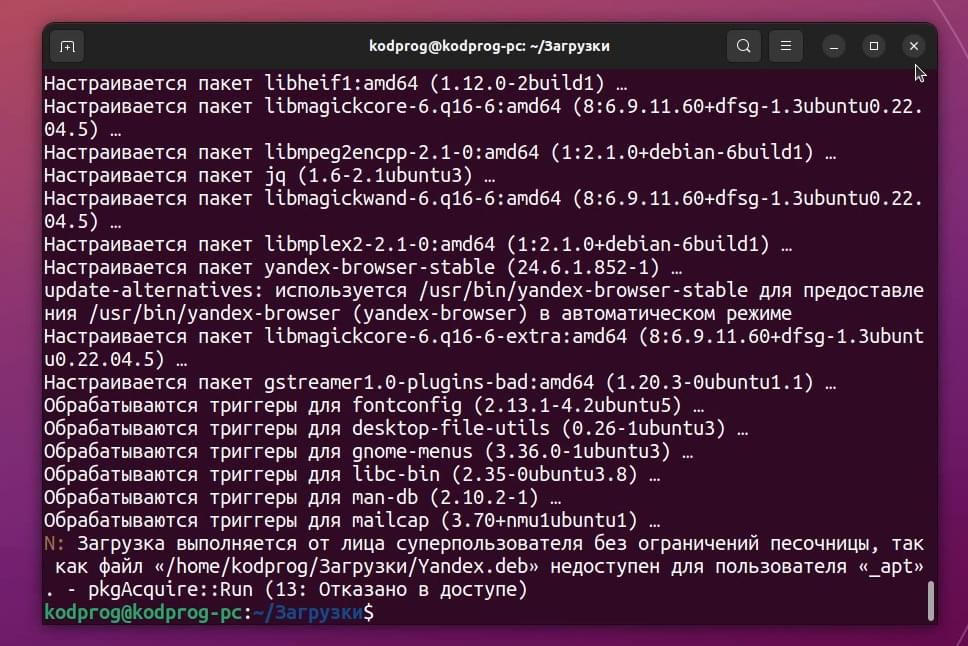
Task: Click the gstreamer1.0-plugins-bad:amd64 package line
Action: 440,382
